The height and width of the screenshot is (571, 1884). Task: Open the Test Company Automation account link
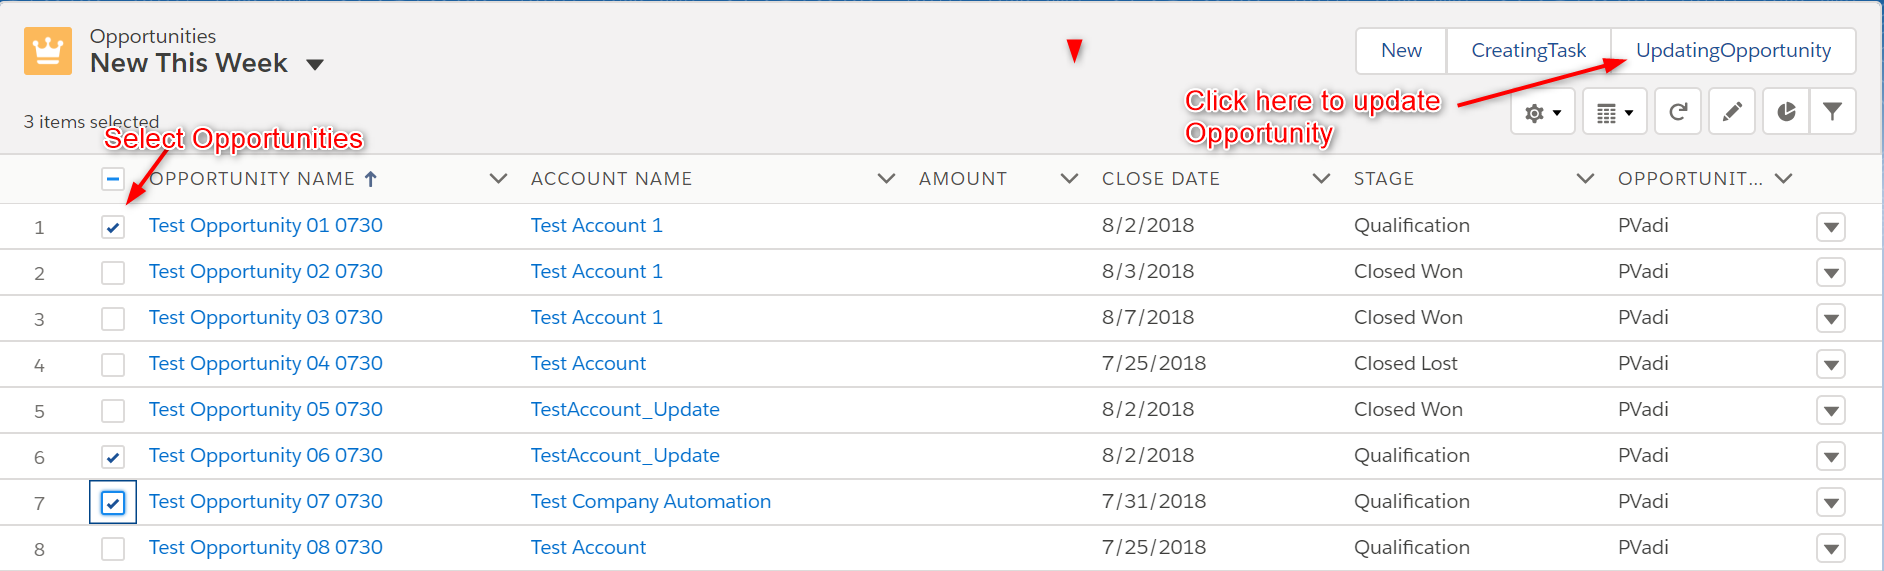[x=651, y=502]
